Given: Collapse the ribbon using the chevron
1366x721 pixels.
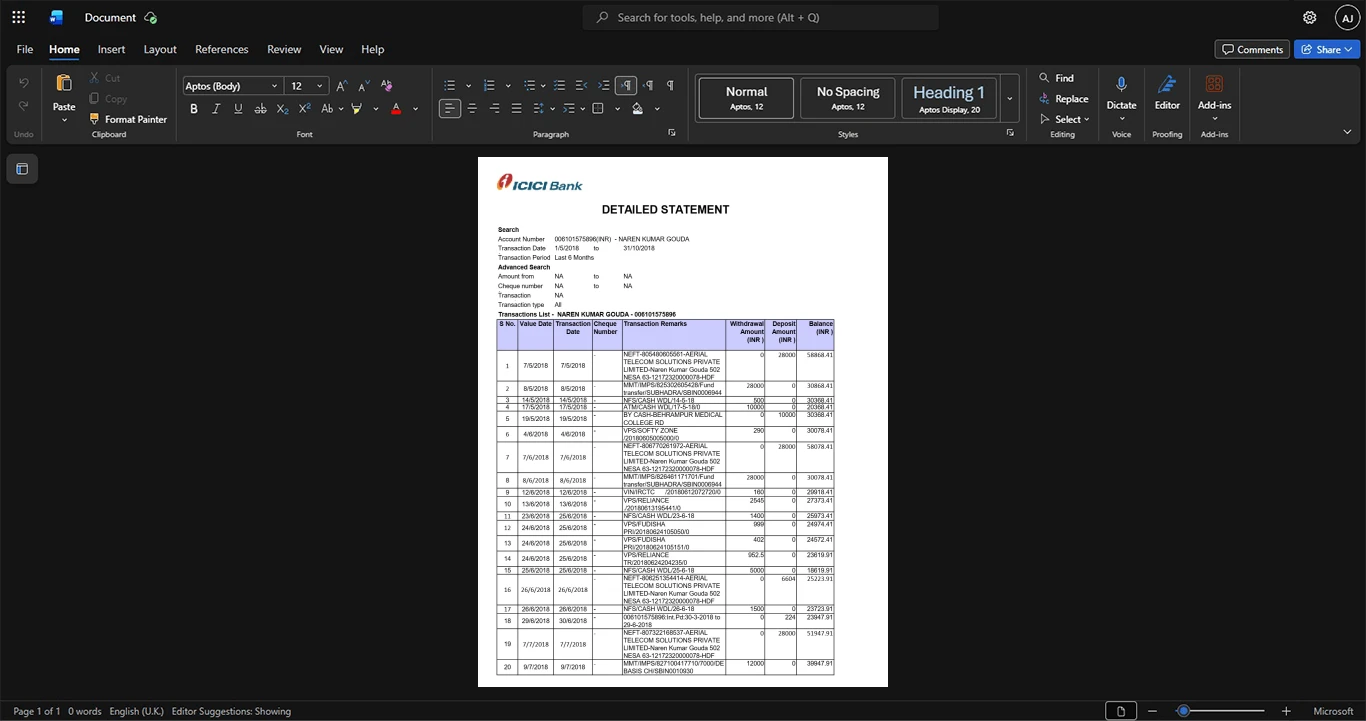Looking at the screenshot, I should coord(1347,132).
